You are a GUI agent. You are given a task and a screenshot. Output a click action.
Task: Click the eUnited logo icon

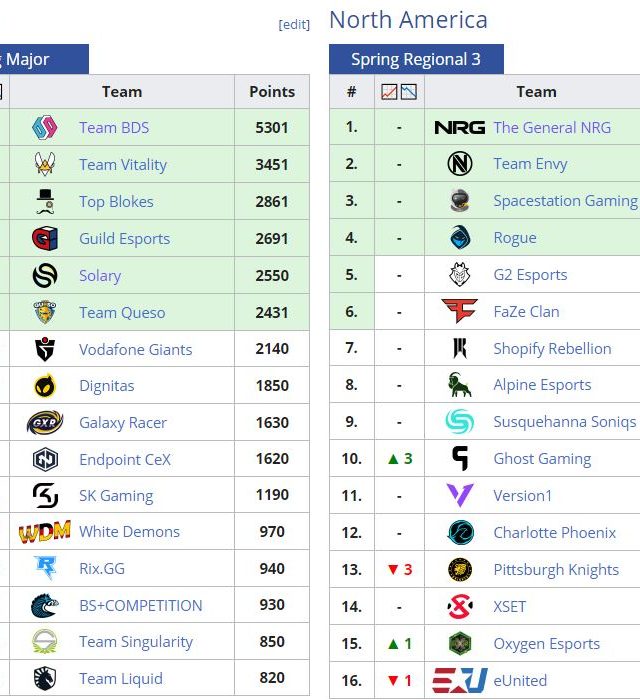(460, 681)
